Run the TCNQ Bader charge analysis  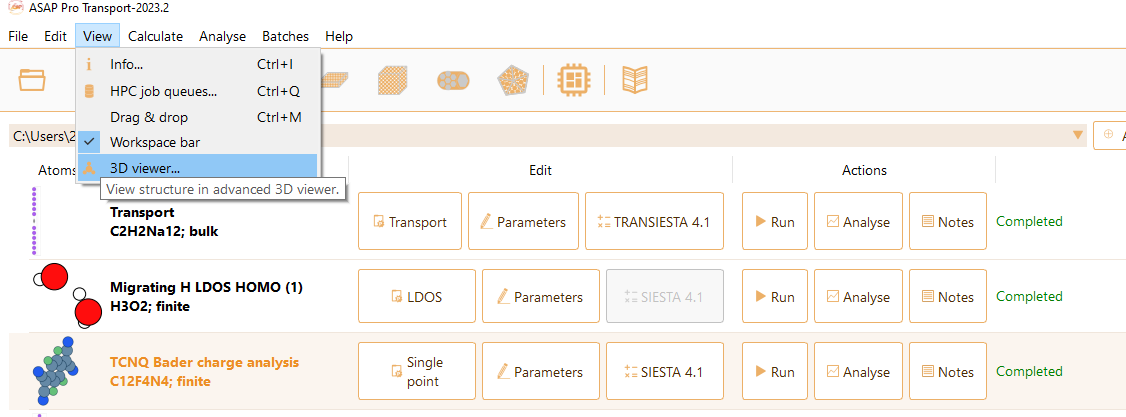tap(774, 371)
